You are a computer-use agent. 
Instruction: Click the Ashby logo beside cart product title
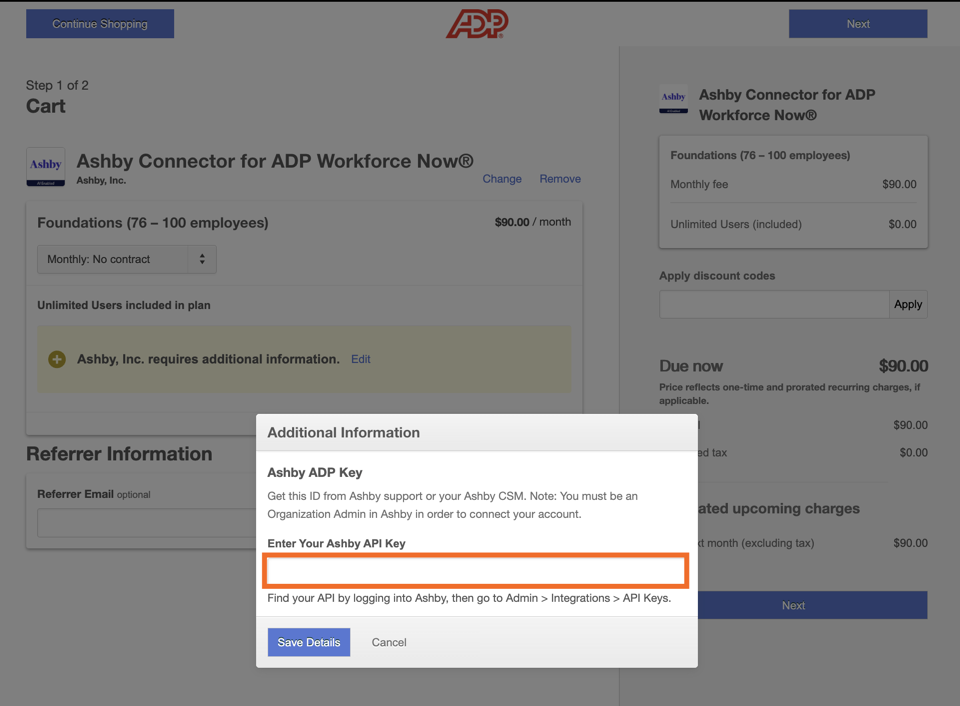click(x=46, y=167)
